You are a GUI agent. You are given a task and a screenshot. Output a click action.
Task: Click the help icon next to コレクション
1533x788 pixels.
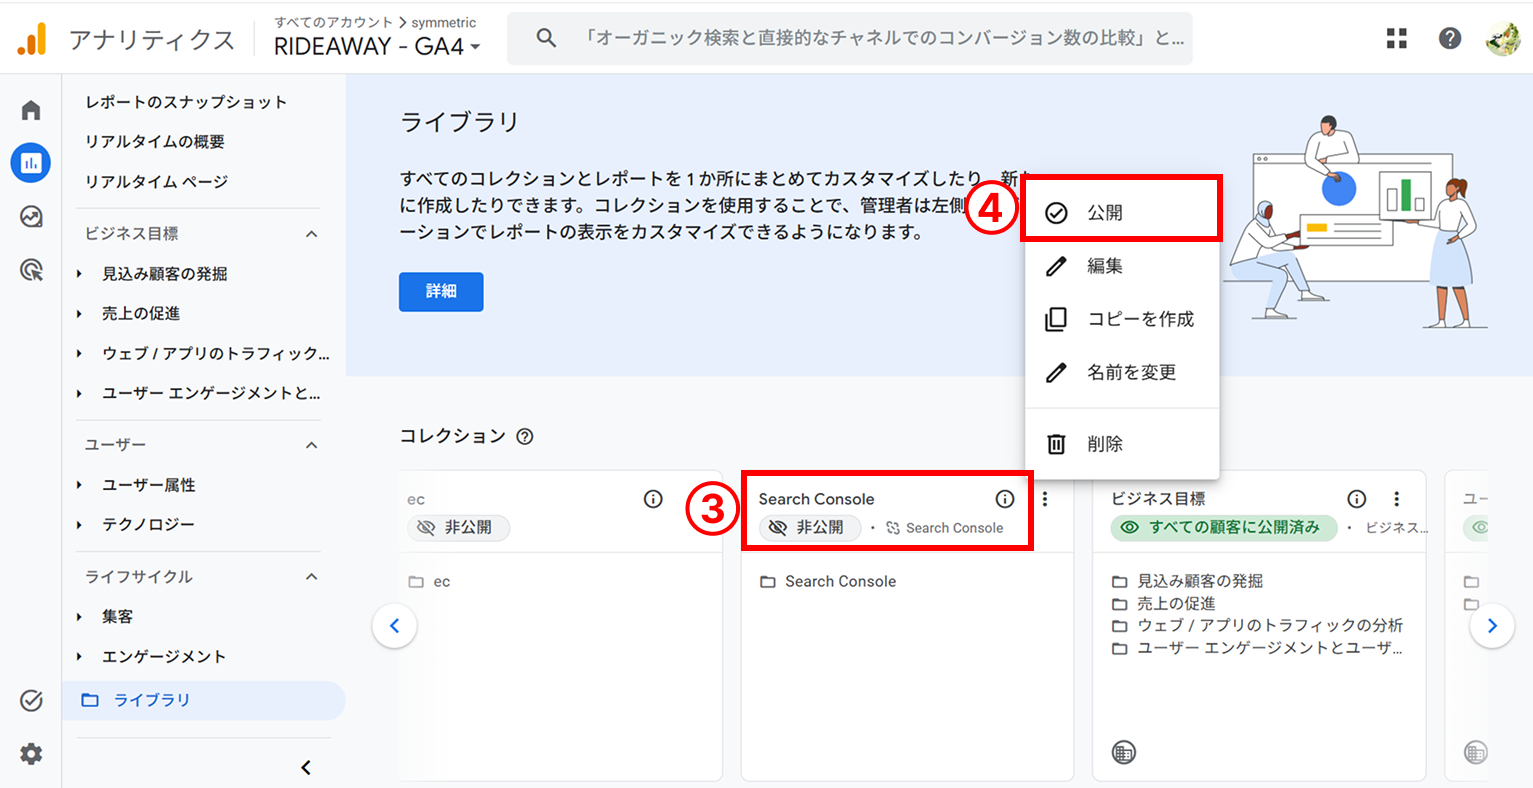(525, 436)
